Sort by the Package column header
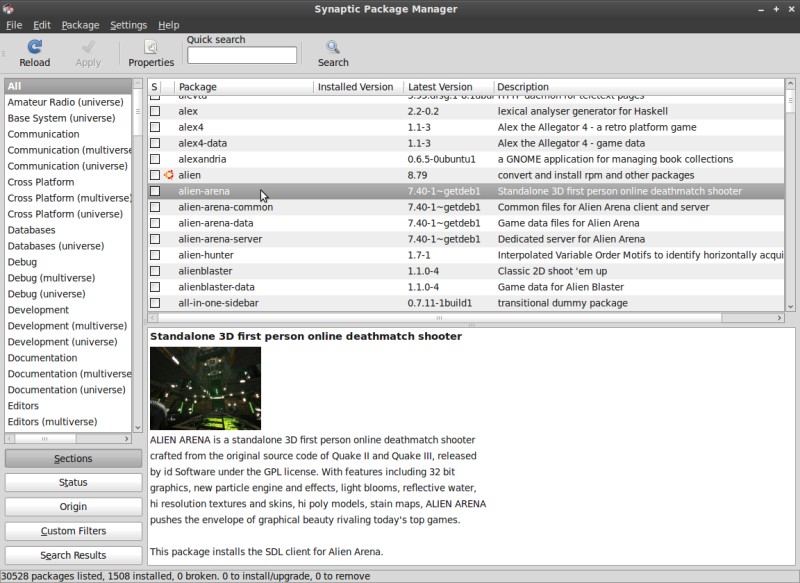 244,87
